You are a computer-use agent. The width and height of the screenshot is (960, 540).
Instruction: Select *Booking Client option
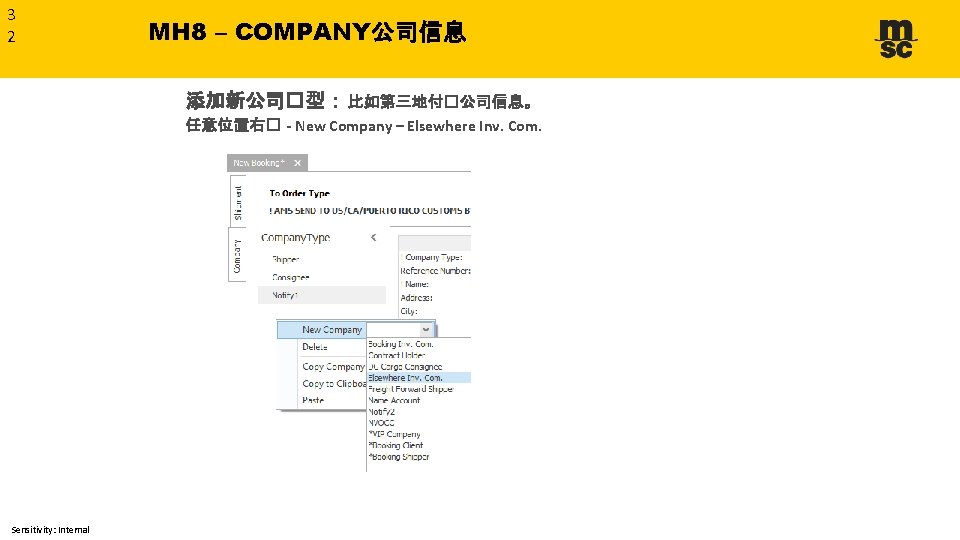pyautogui.click(x=396, y=445)
